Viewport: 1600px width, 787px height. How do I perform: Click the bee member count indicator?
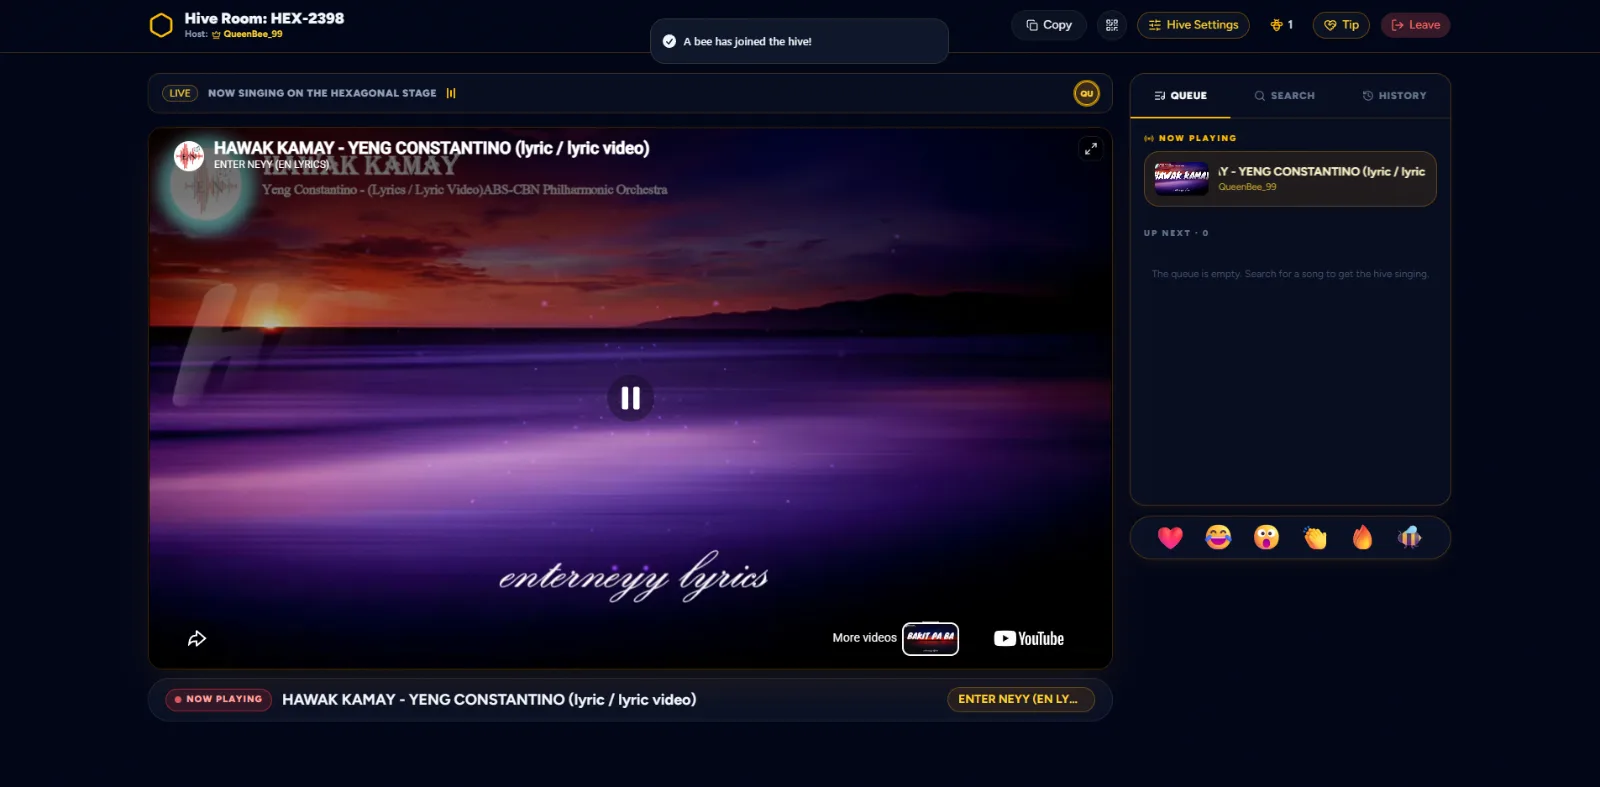pyautogui.click(x=1281, y=25)
